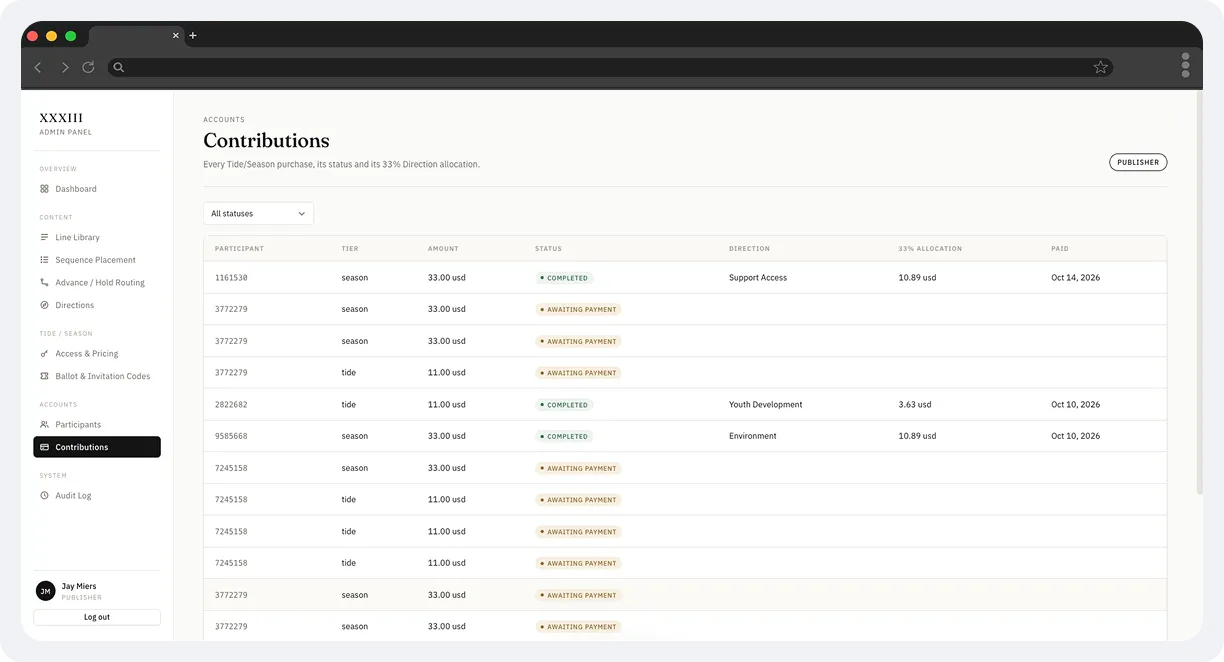Select participant 2822682 in the table
This screenshot has width=1224, height=662.
(231, 405)
